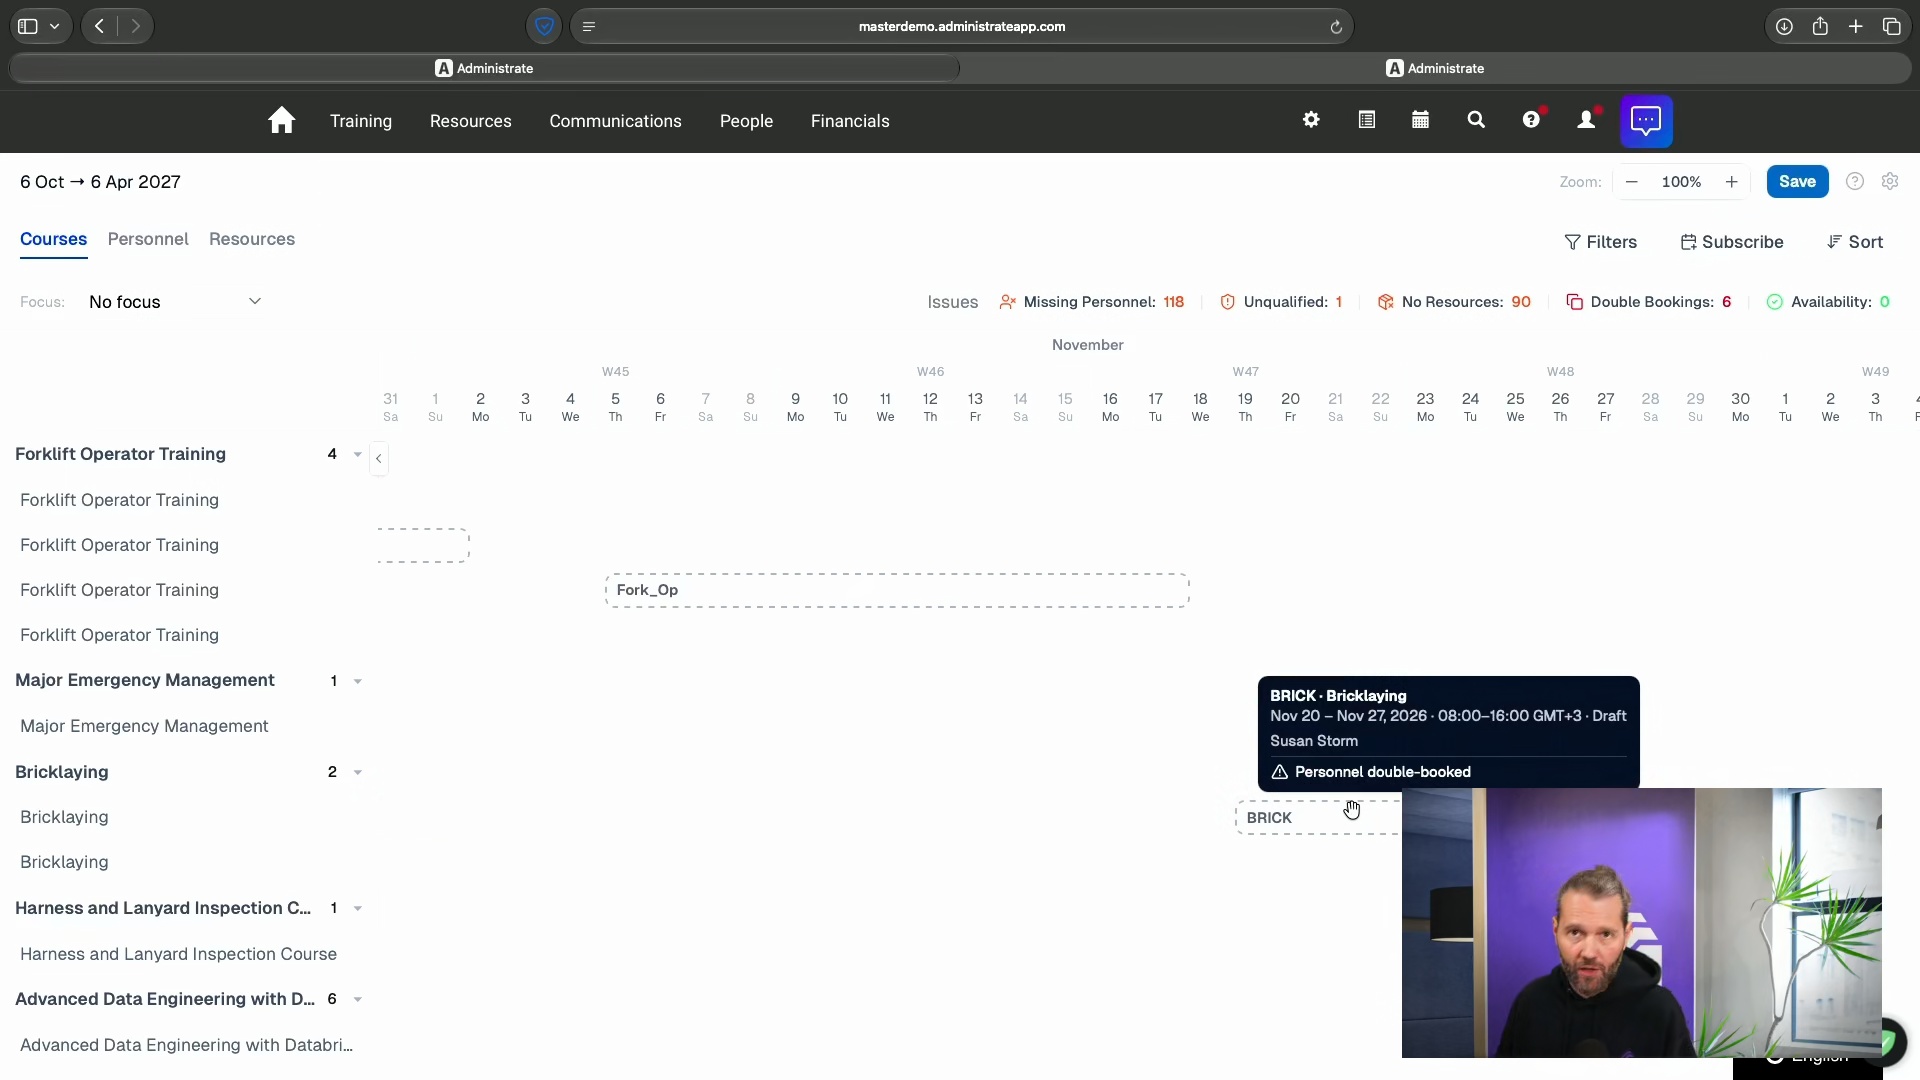Switch to the Personnel tab
Screen dimensions: 1920x1080
click(148, 239)
